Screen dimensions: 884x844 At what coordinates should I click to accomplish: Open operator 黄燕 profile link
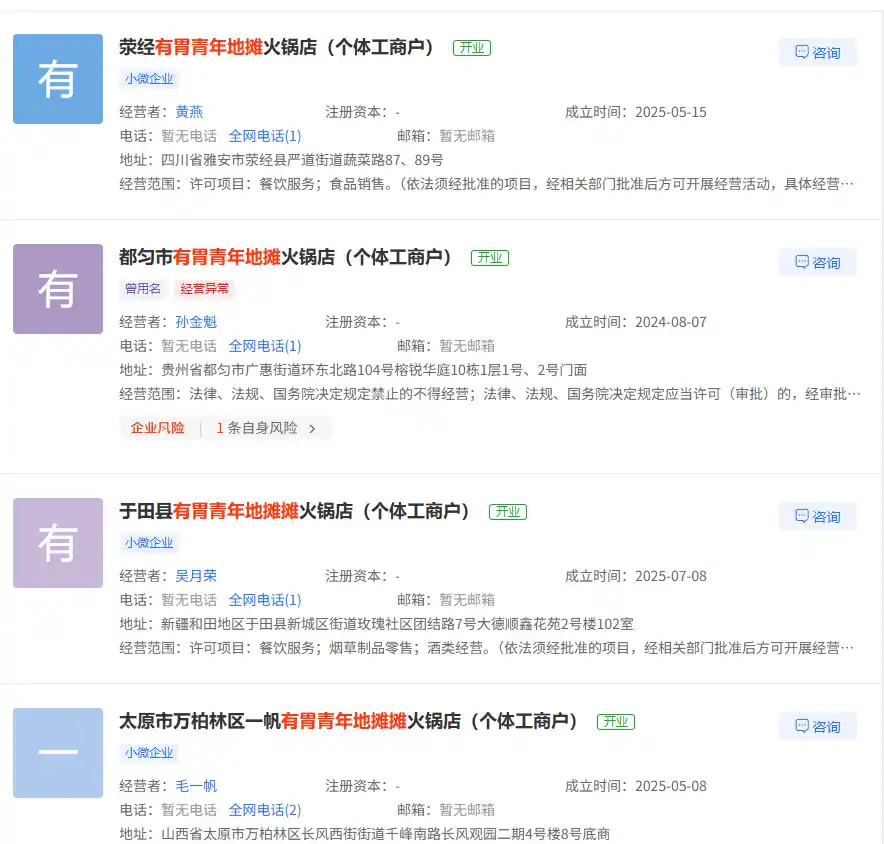point(189,112)
